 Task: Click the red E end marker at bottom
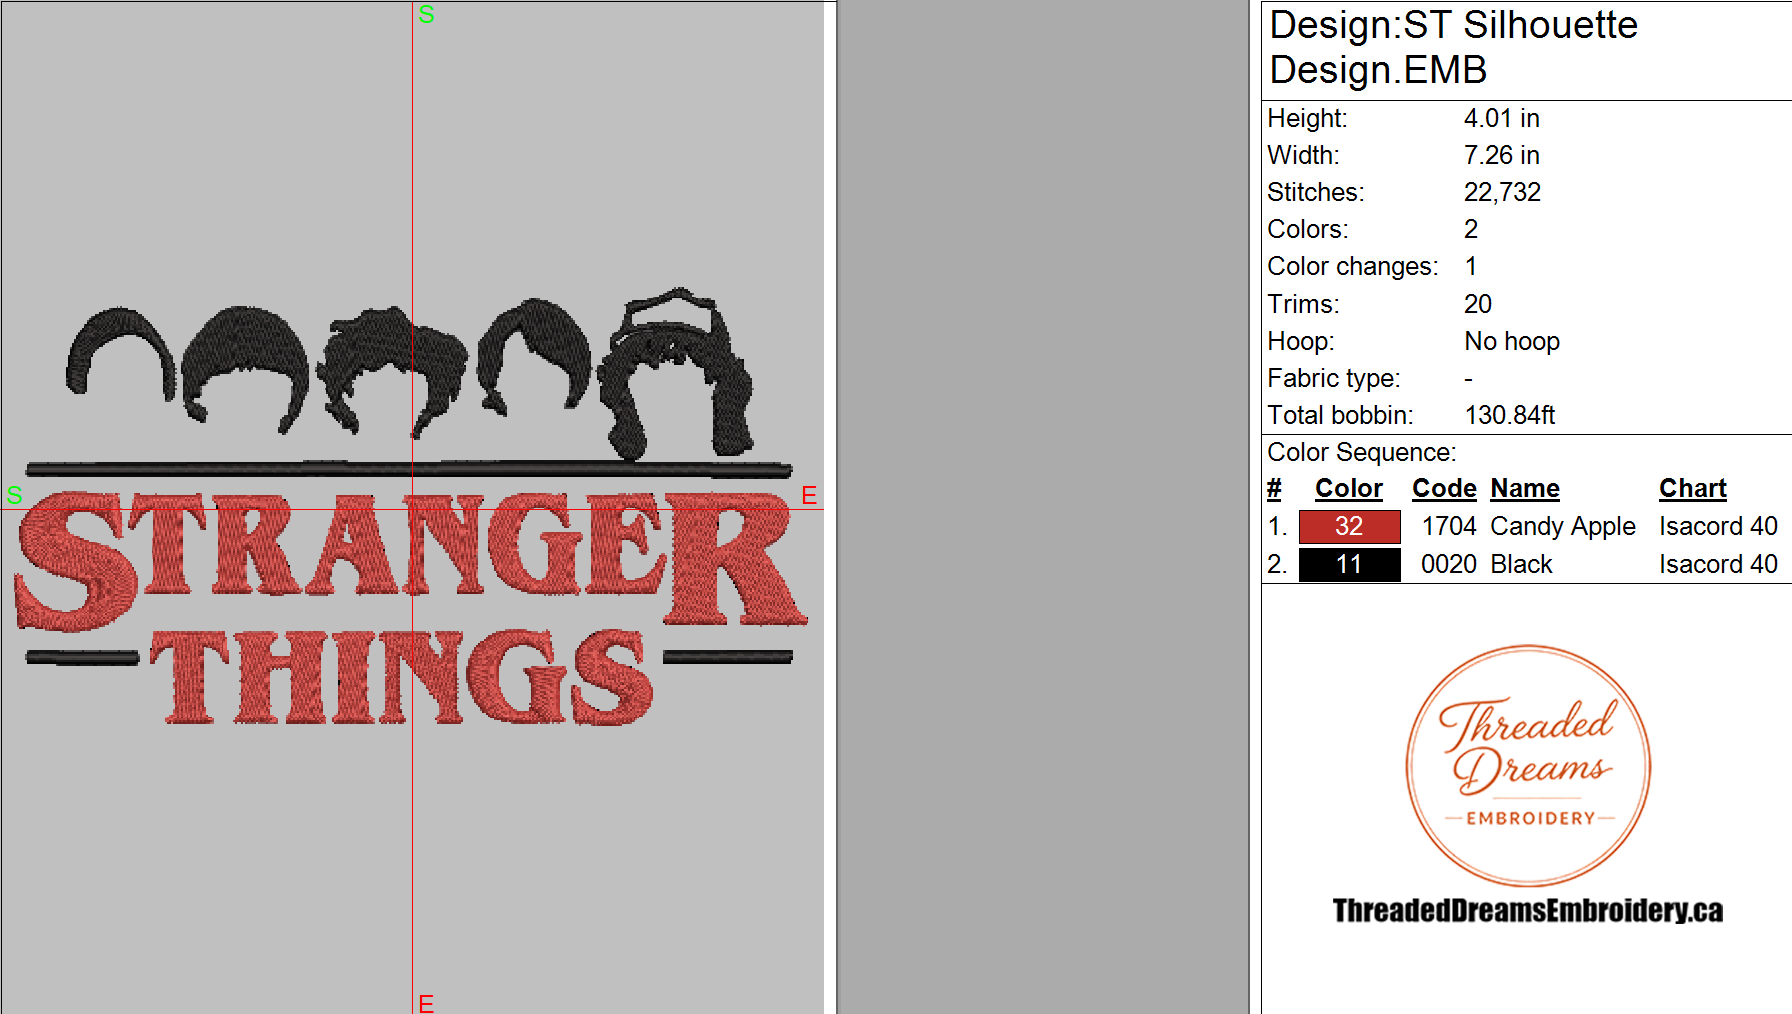(x=426, y=1003)
